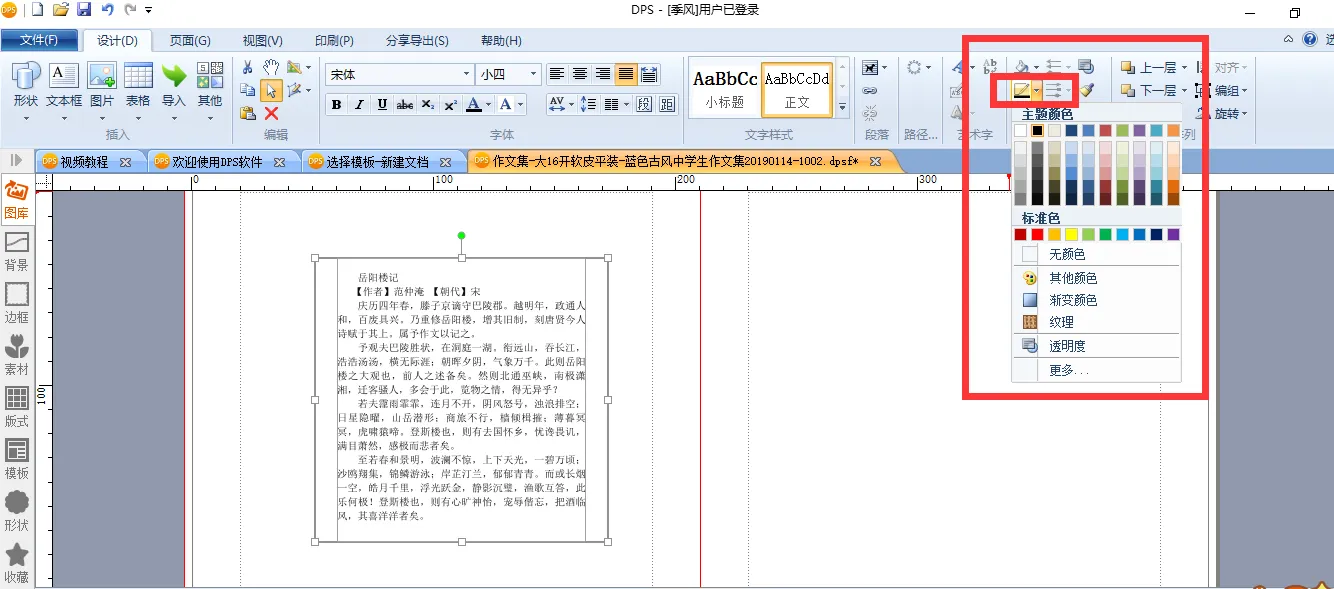Expand the 上一层 dropdown arrow
Viewport: 1334px width, 589px height.
point(1185,68)
